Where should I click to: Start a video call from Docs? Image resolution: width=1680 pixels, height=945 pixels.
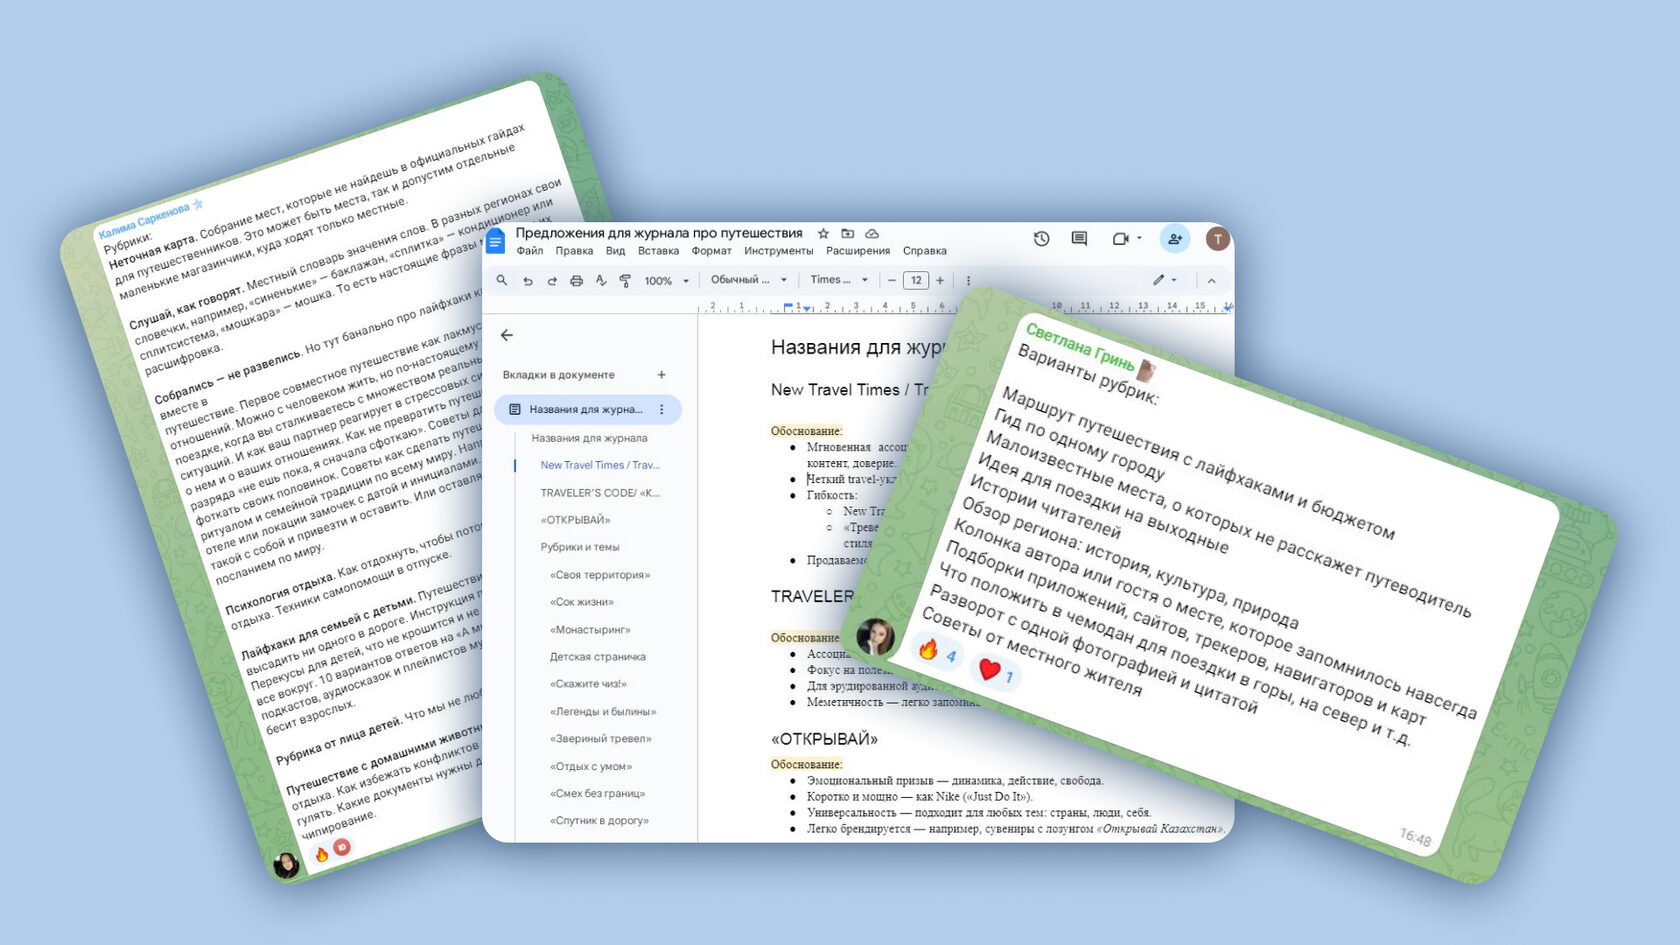[x=1120, y=239]
